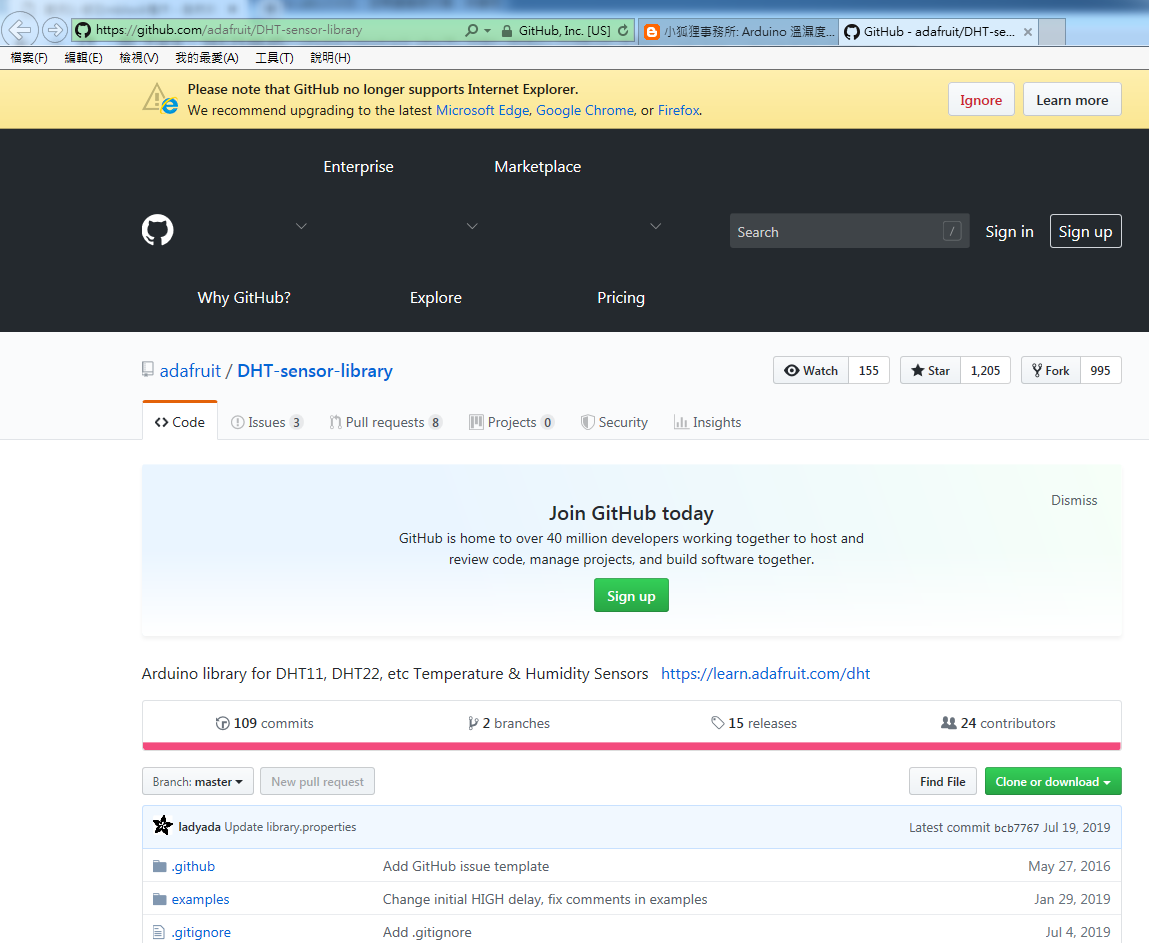This screenshot has width=1149, height=943.
Task: Open the 編輯(E) menu
Action: [x=84, y=57]
